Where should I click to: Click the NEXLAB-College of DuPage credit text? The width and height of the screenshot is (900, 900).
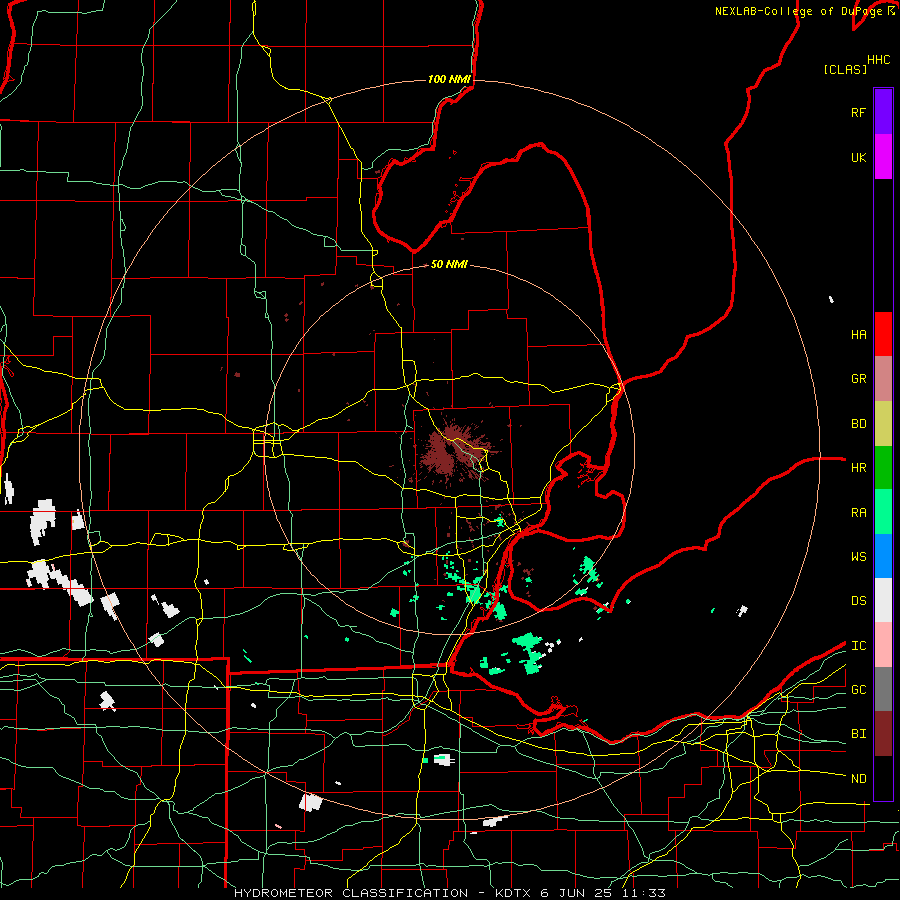pyautogui.click(x=805, y=11)
